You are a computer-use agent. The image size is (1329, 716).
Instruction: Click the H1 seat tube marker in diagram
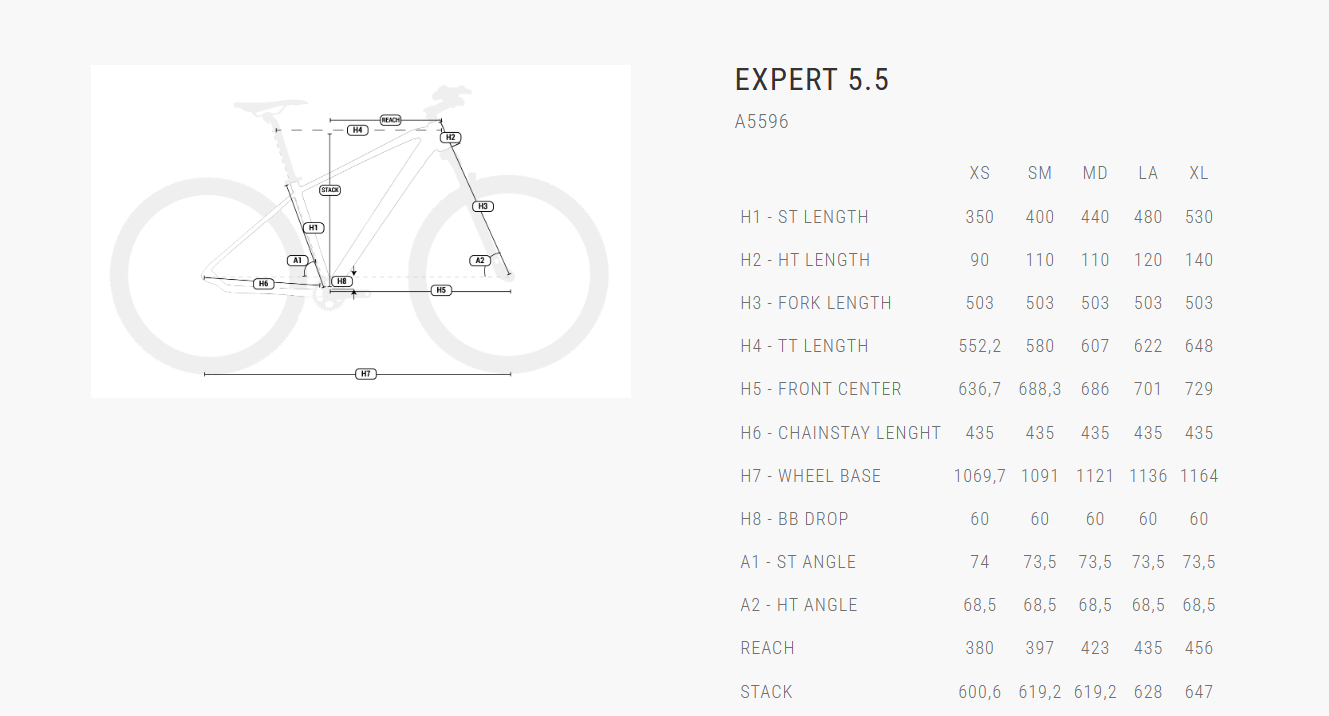point(313,228)
